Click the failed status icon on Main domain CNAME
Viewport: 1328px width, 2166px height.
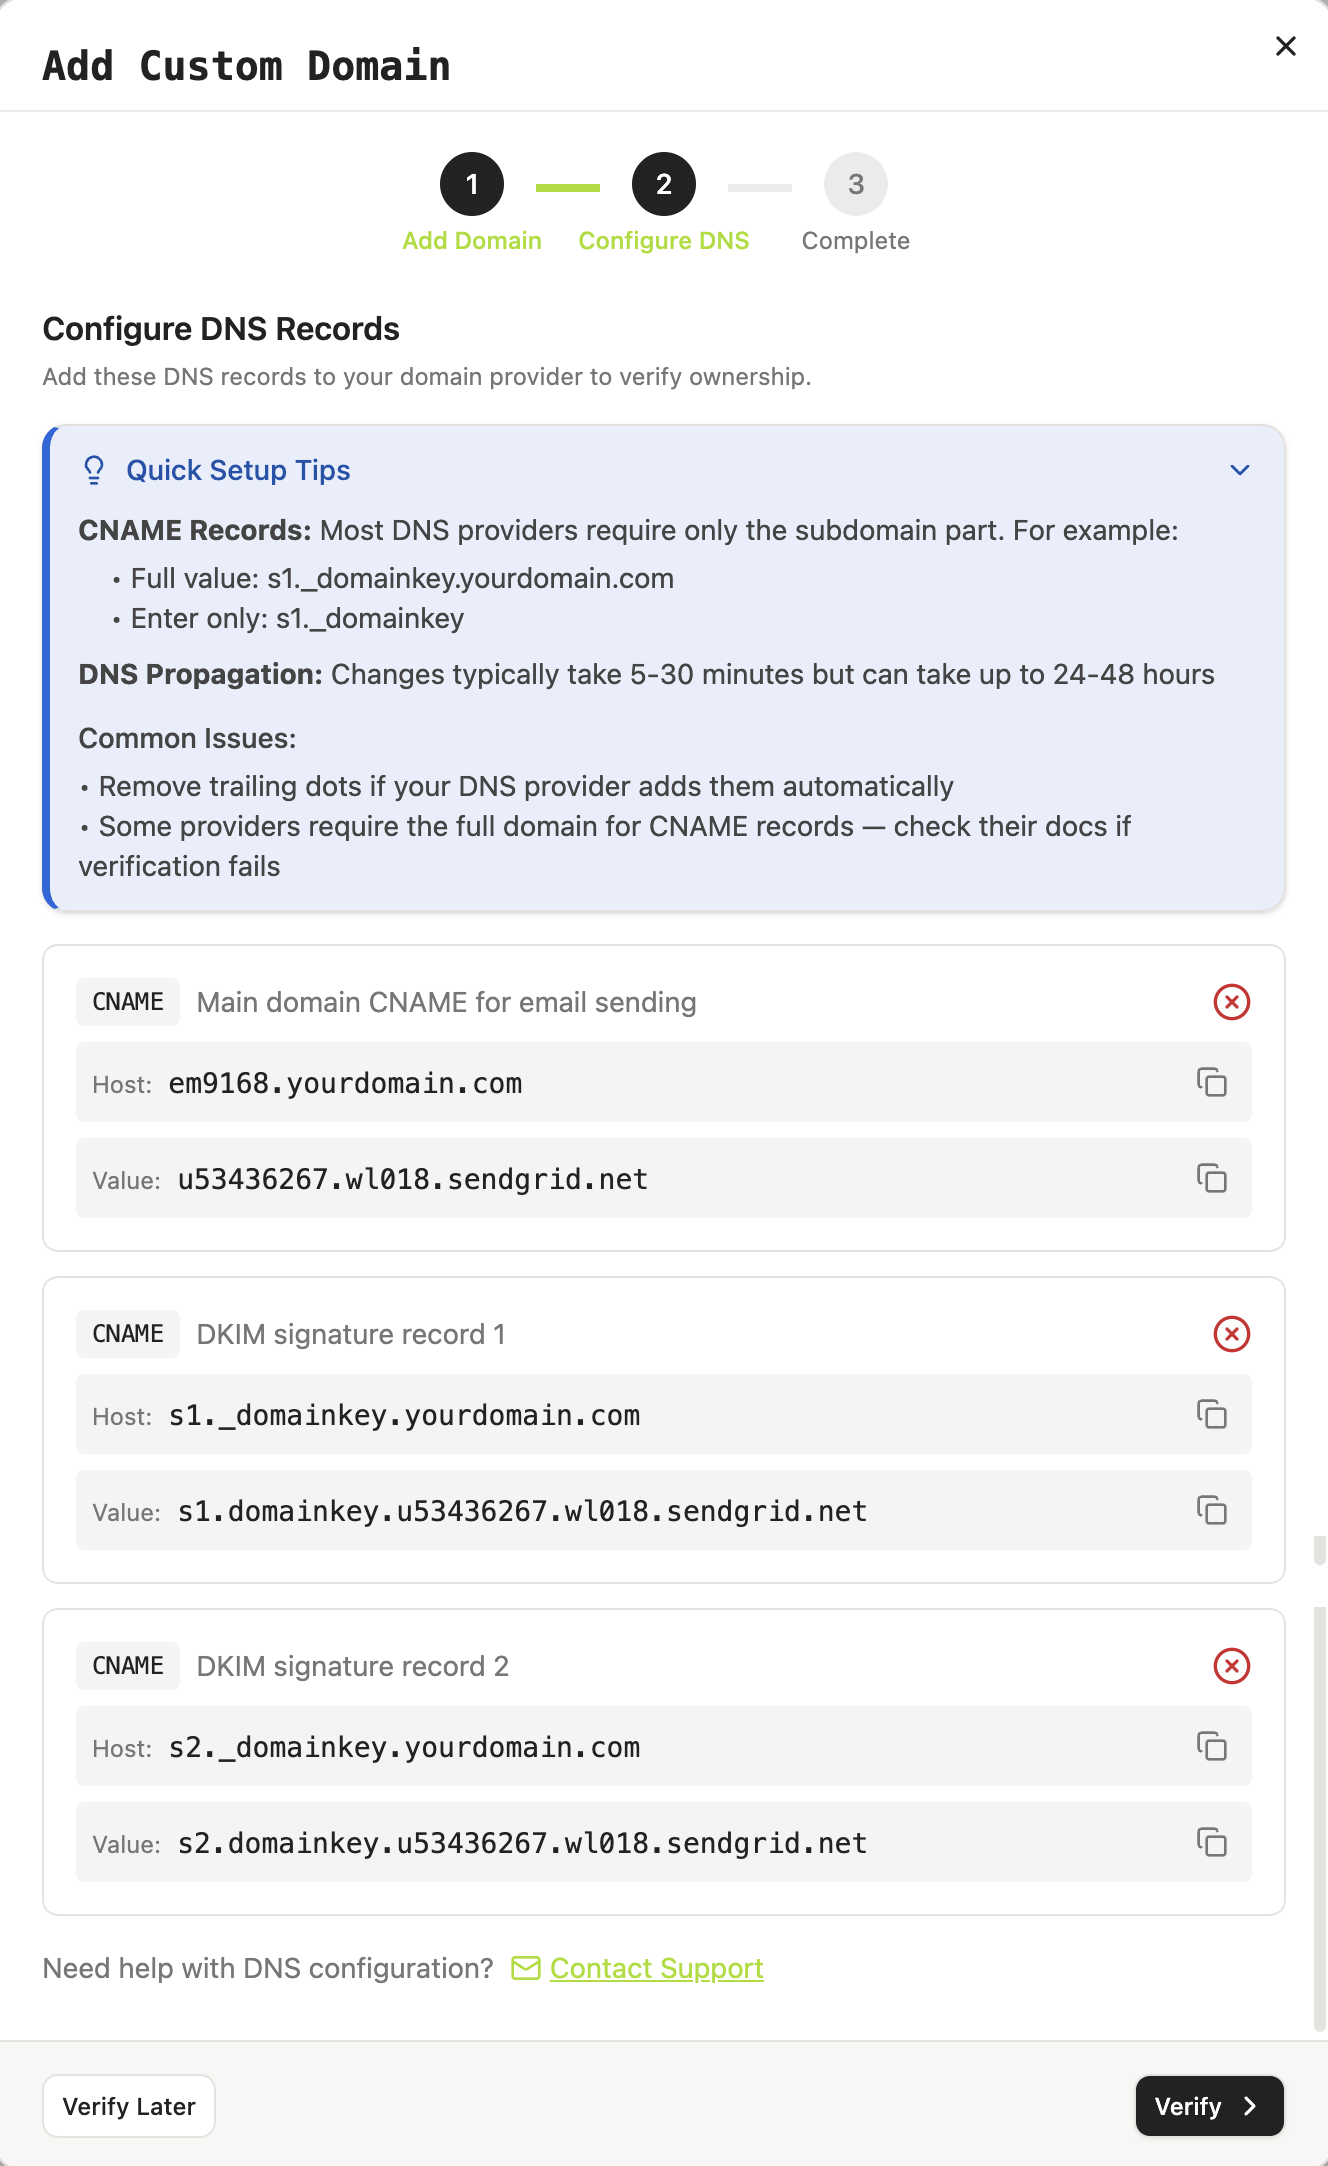[1232, 1002]
